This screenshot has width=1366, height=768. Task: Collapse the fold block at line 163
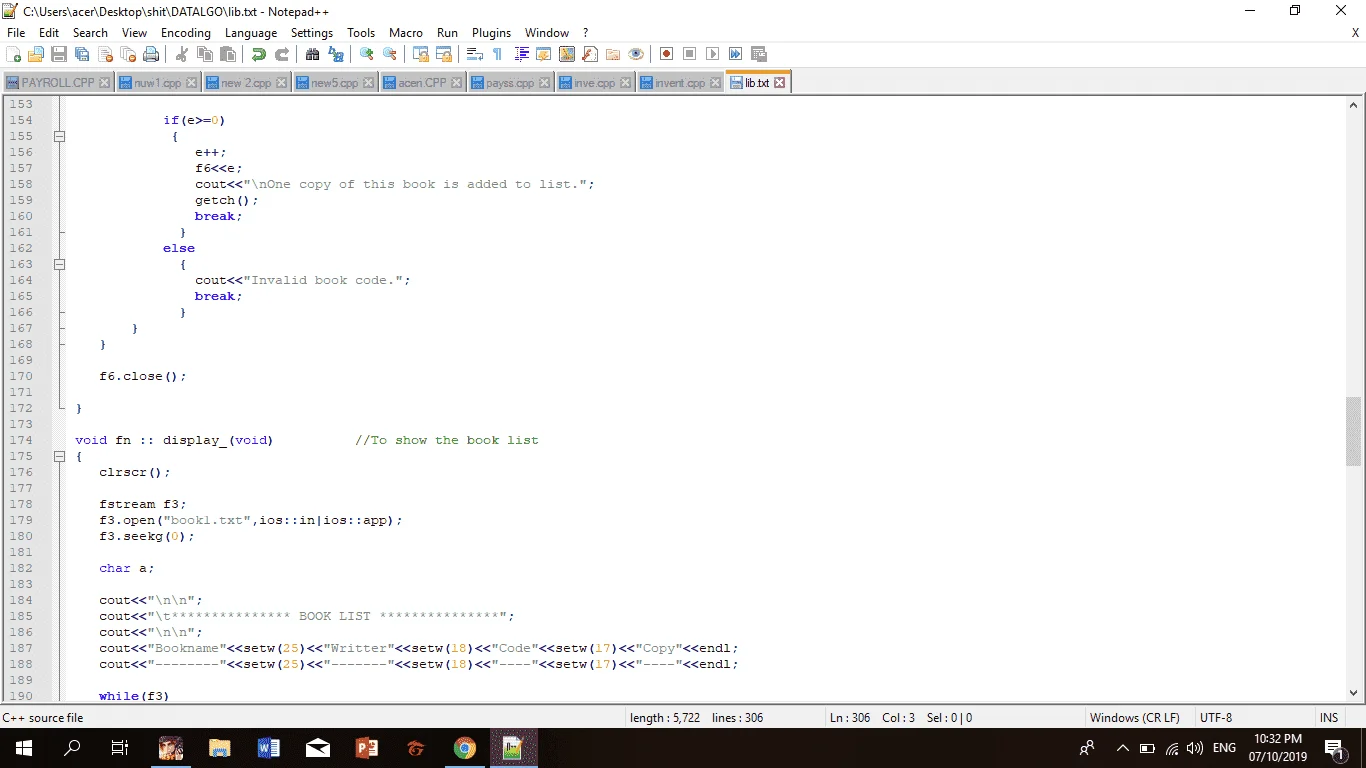point(59,264)
